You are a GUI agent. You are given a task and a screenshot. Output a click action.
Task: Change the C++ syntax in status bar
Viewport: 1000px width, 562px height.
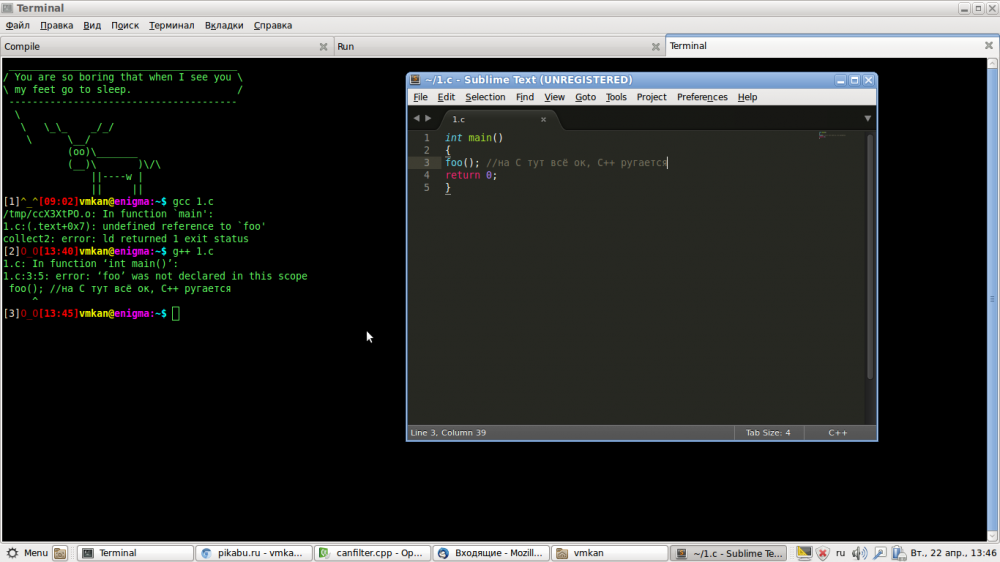point(837,433)
